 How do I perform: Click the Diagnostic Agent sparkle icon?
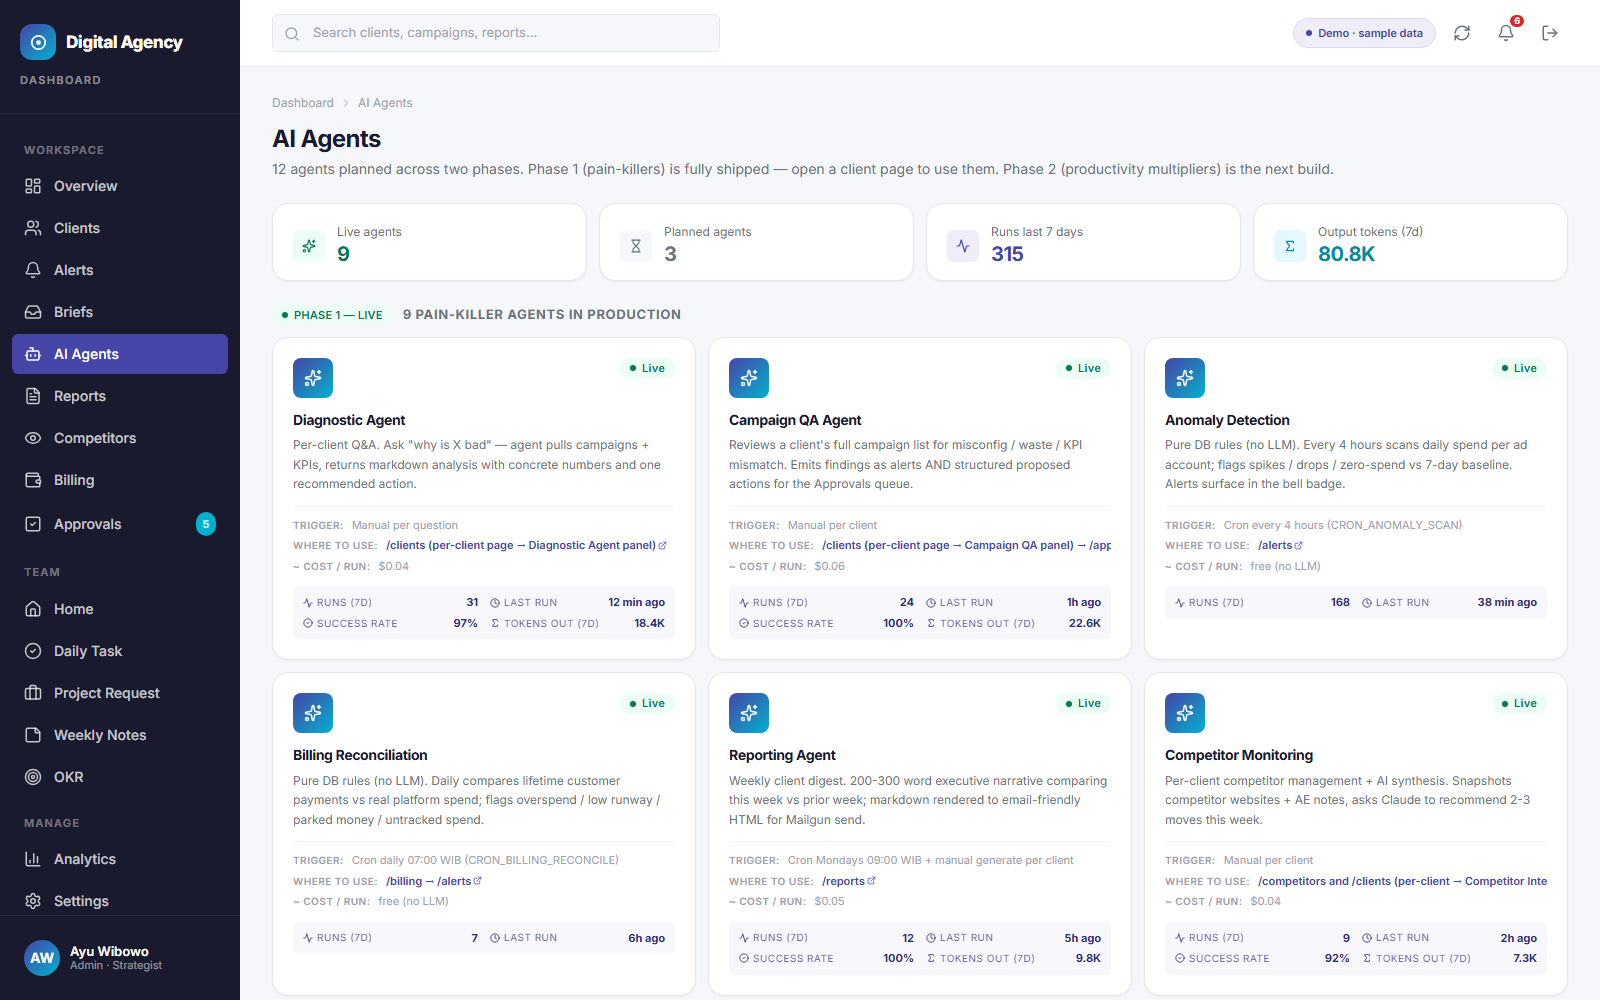[313, 378]
